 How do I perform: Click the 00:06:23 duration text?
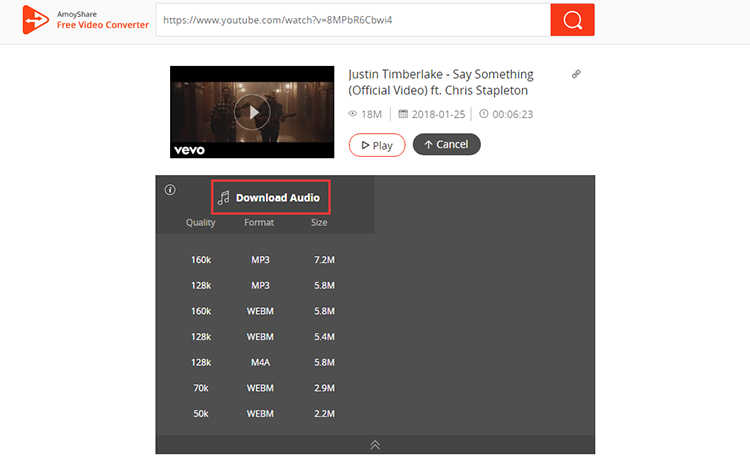[x=512, y=114]
